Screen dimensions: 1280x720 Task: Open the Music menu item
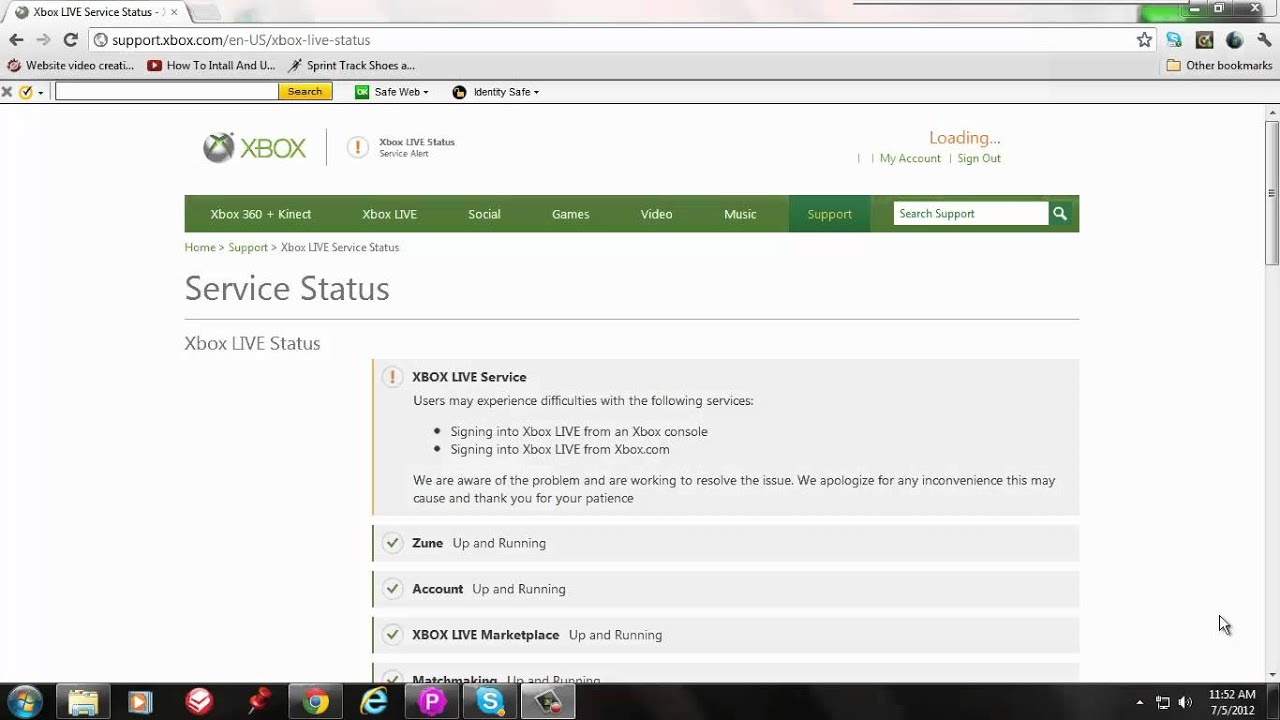click(740, 214)
